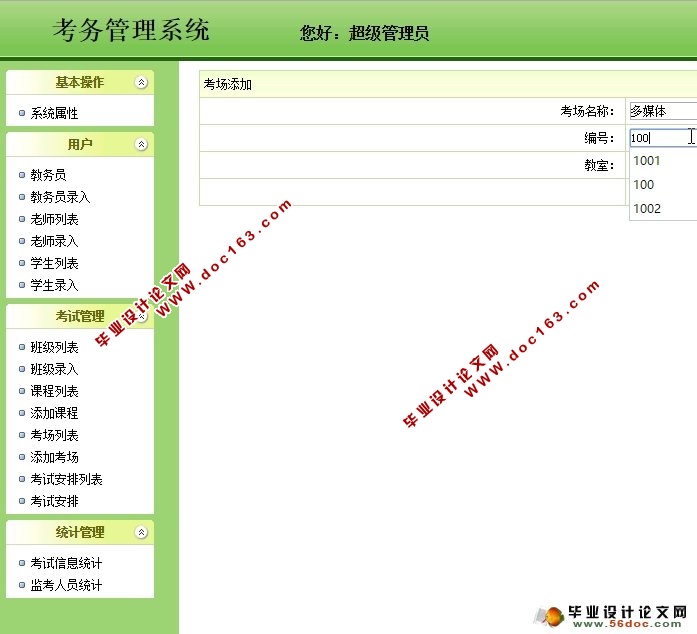Image resolution: width=697 pixels, height=634 pixels.
Task: Click the 用户 panel header
Action: click(80, 144)
